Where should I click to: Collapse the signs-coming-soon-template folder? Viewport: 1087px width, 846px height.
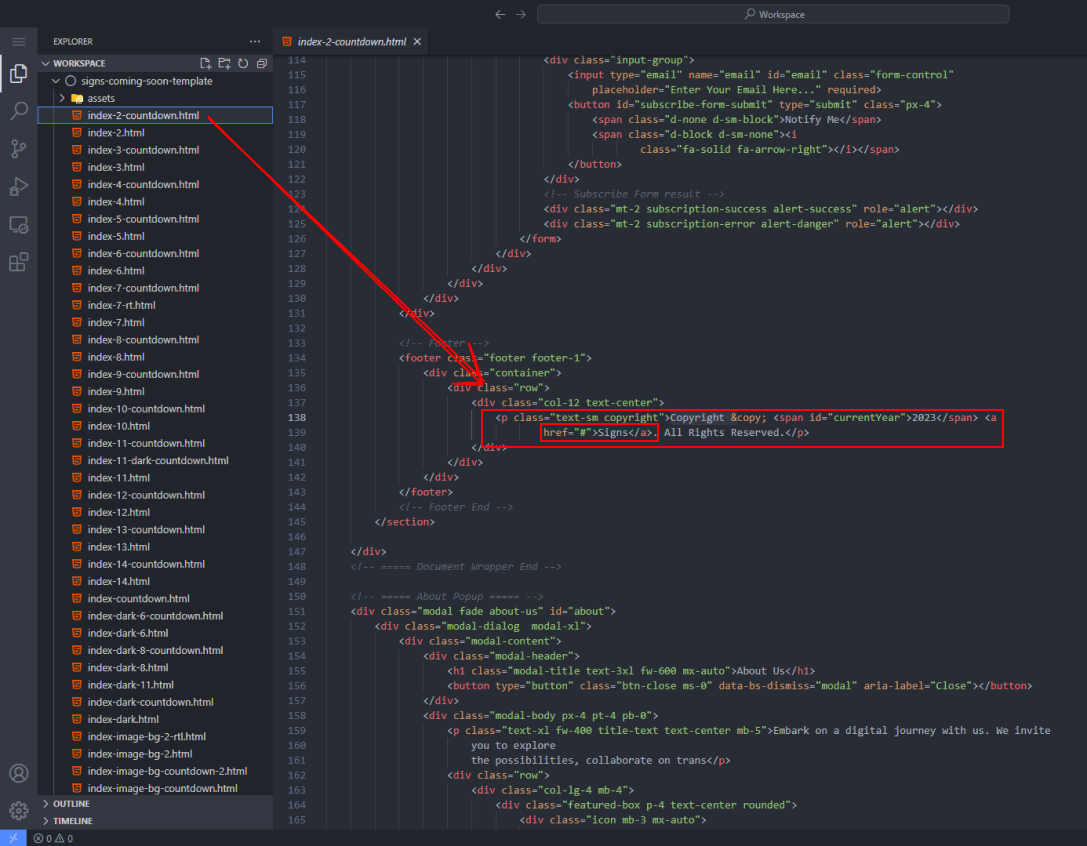[57, 81]
